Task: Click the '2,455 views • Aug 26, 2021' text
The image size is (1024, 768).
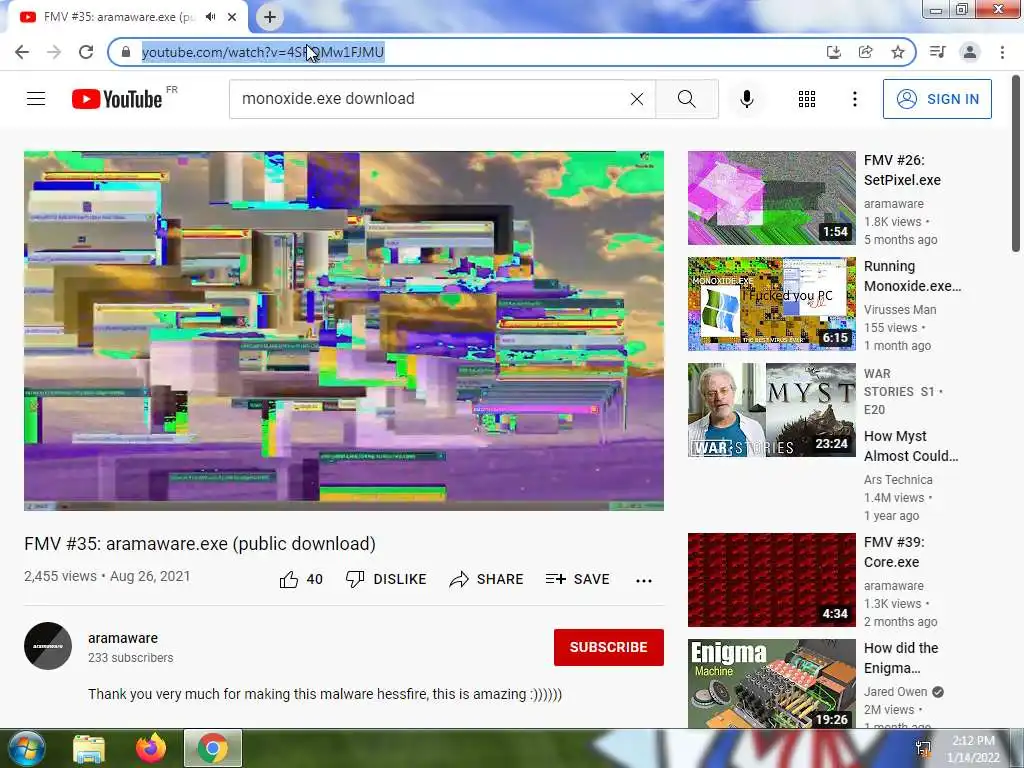Action: pos(107,576)
